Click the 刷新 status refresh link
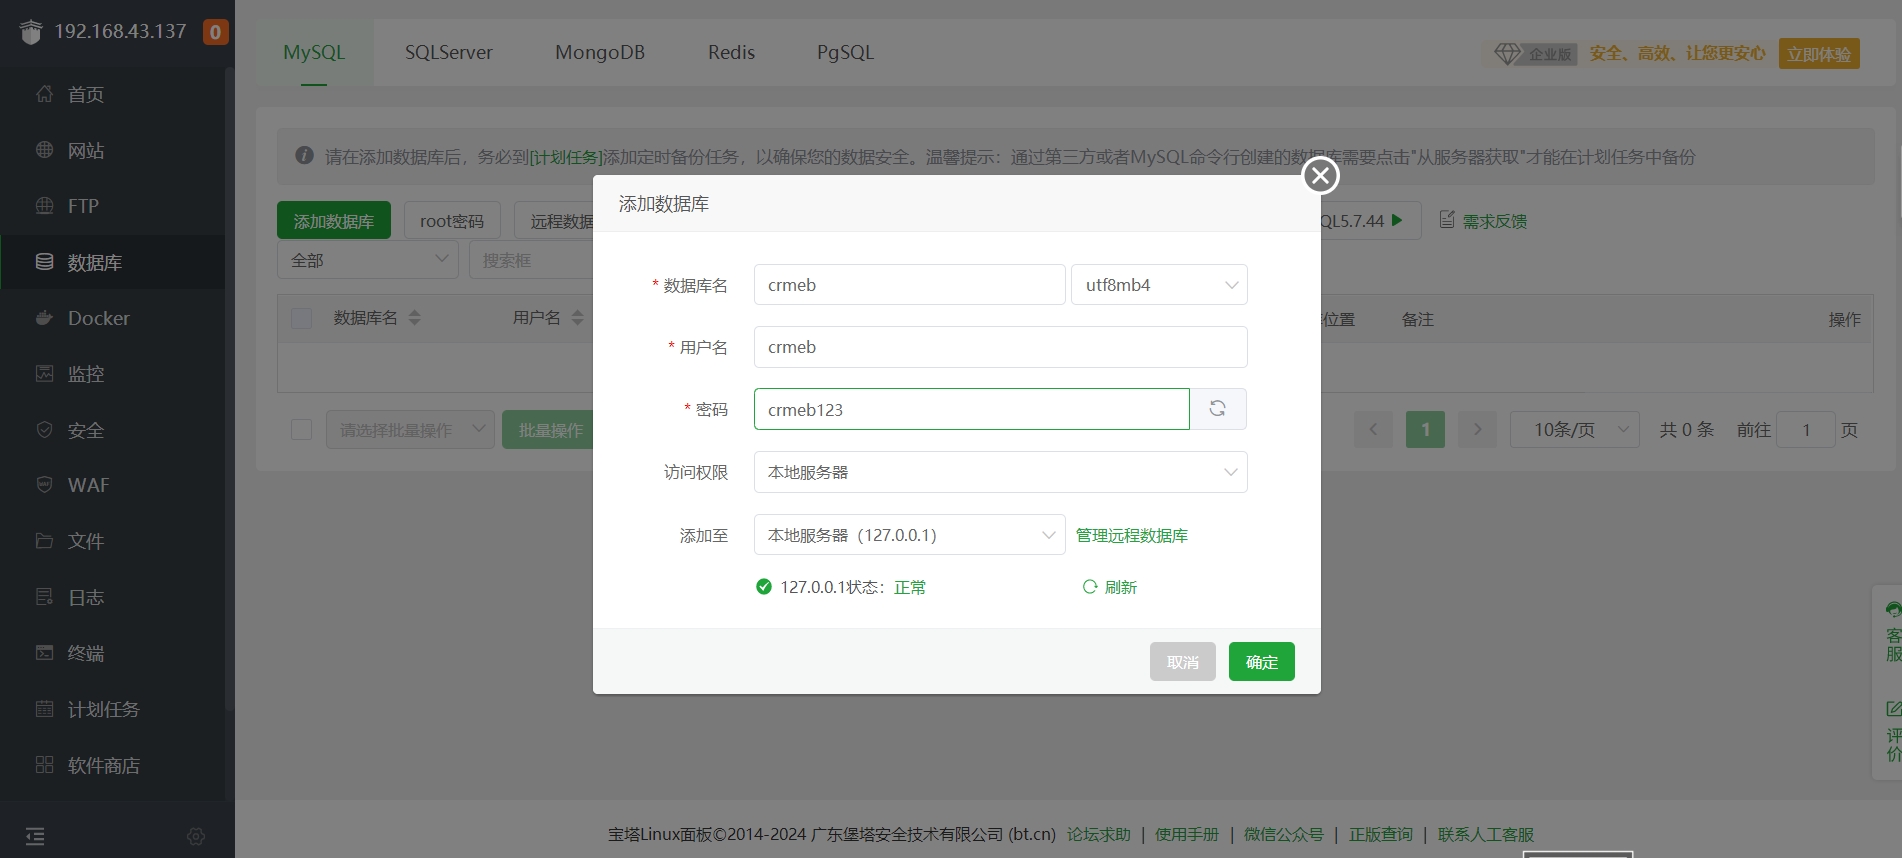The width and height of the screenshot is (1902, 858). point(1110,587)
